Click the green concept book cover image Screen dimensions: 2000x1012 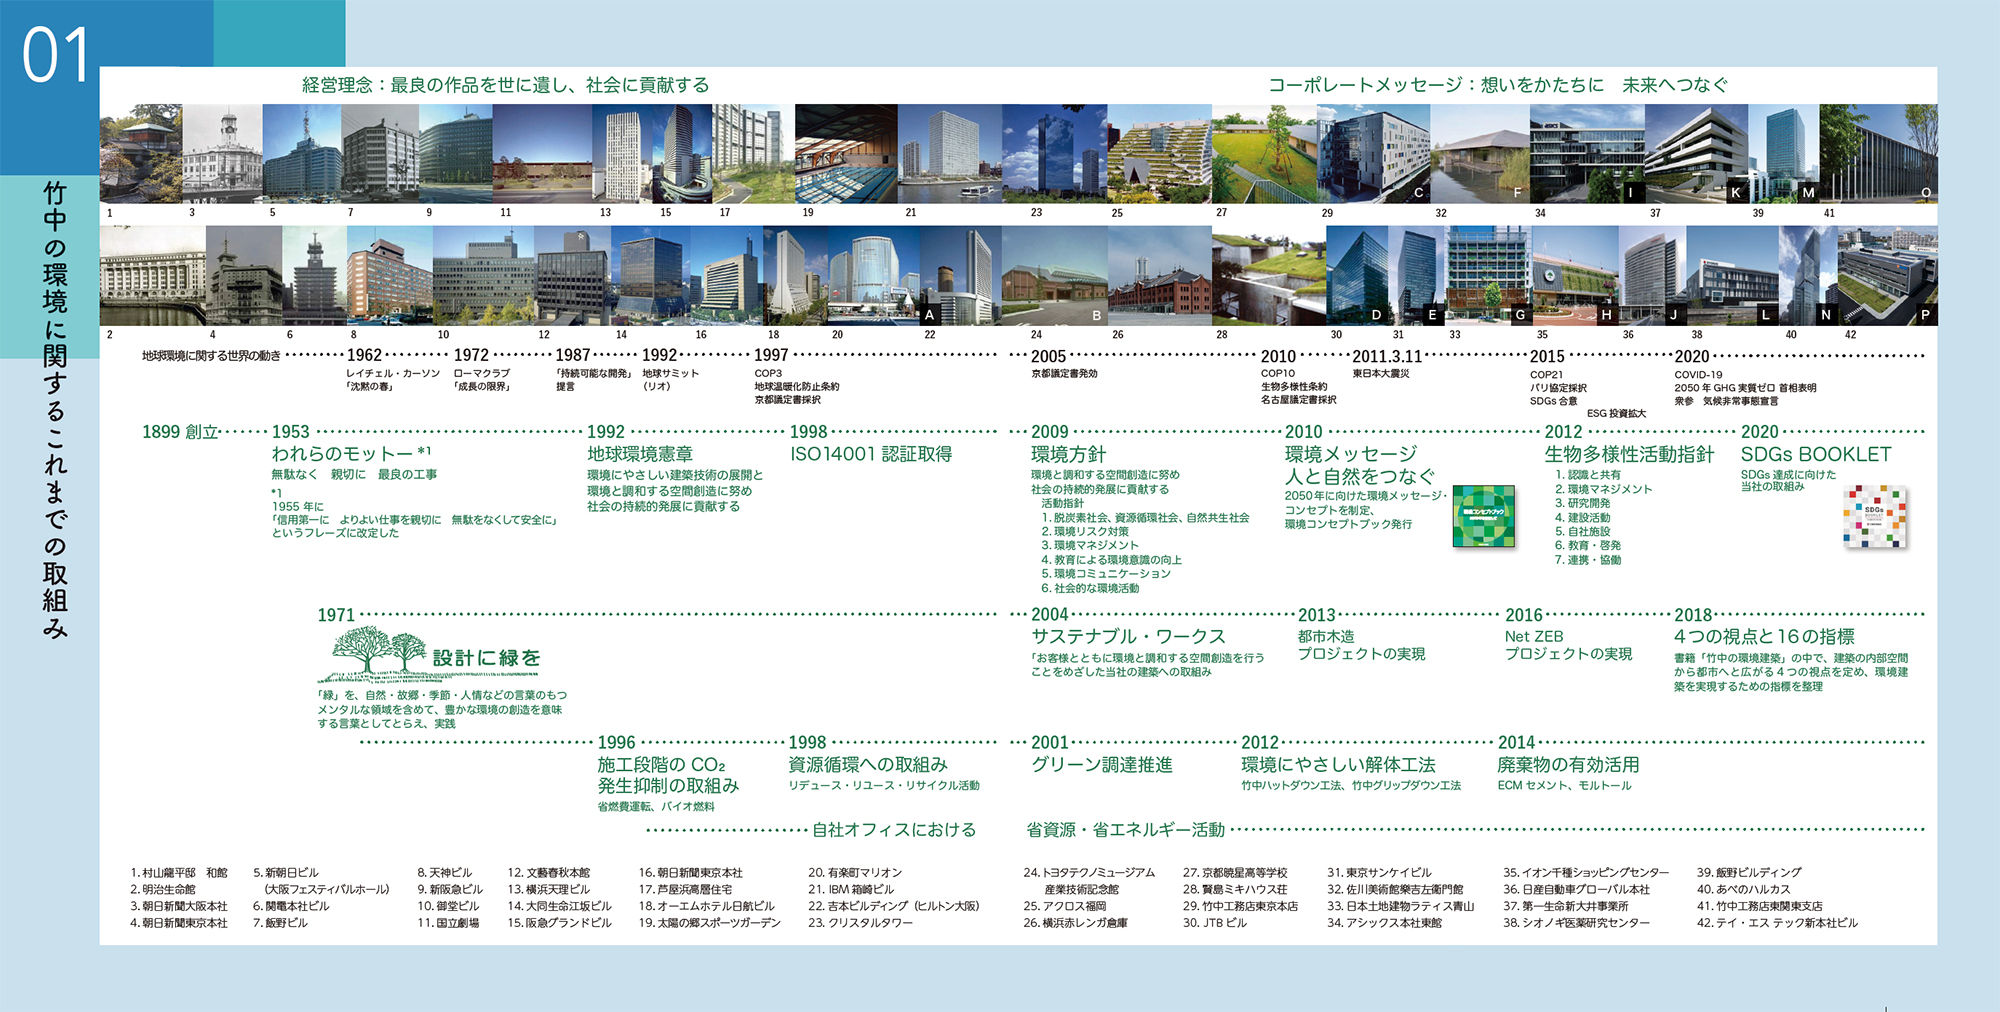[x=1483, y=516]
